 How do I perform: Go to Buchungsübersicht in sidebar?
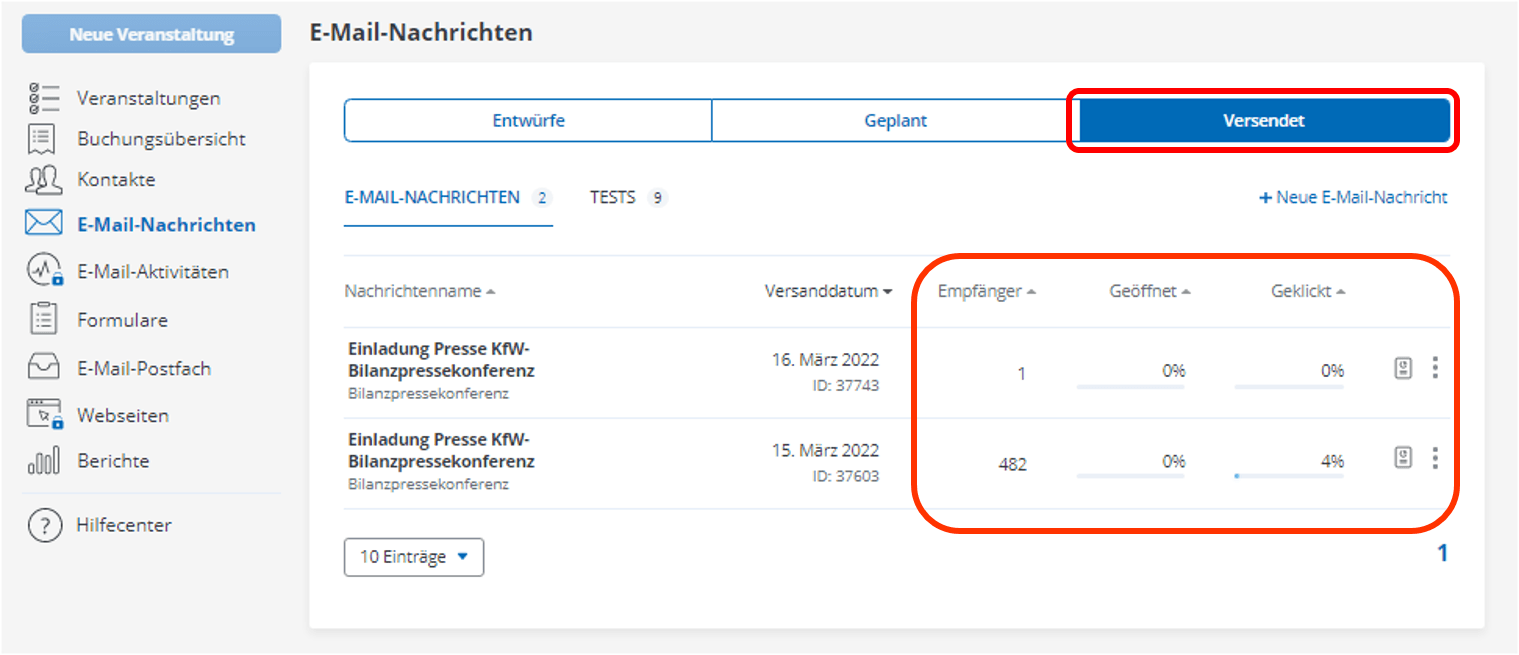[161, 139]
